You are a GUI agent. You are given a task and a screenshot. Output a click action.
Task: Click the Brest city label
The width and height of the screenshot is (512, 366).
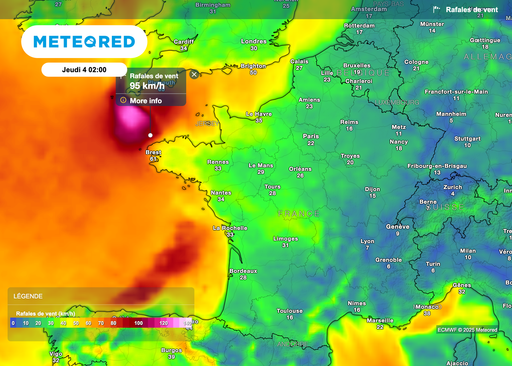click(153, 152)
